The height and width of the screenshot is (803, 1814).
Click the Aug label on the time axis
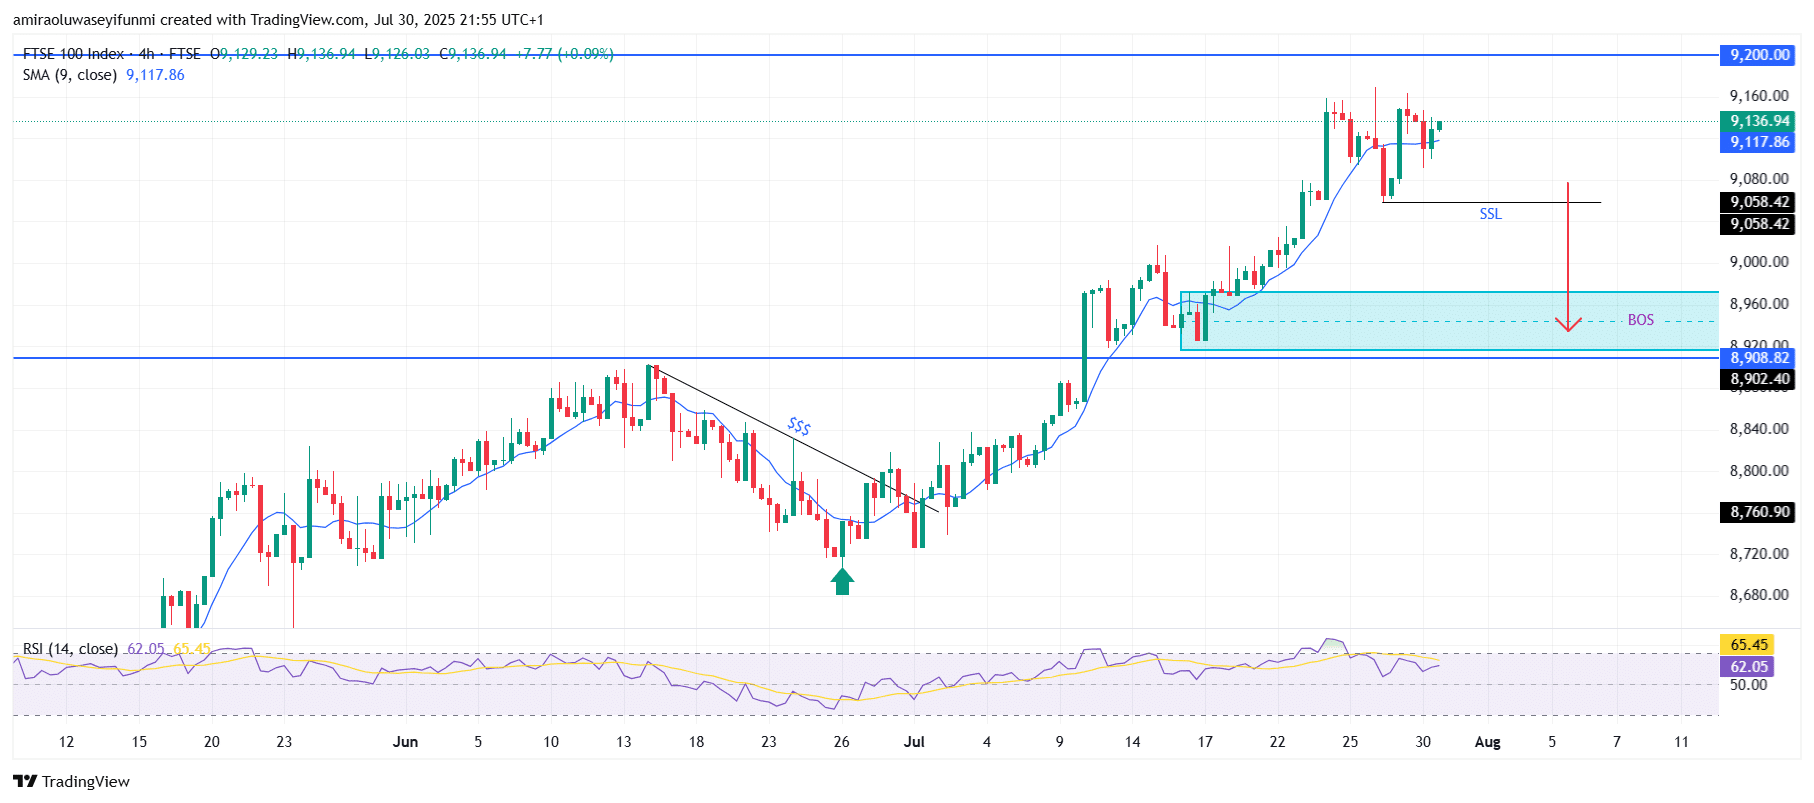coord(1488,742)
